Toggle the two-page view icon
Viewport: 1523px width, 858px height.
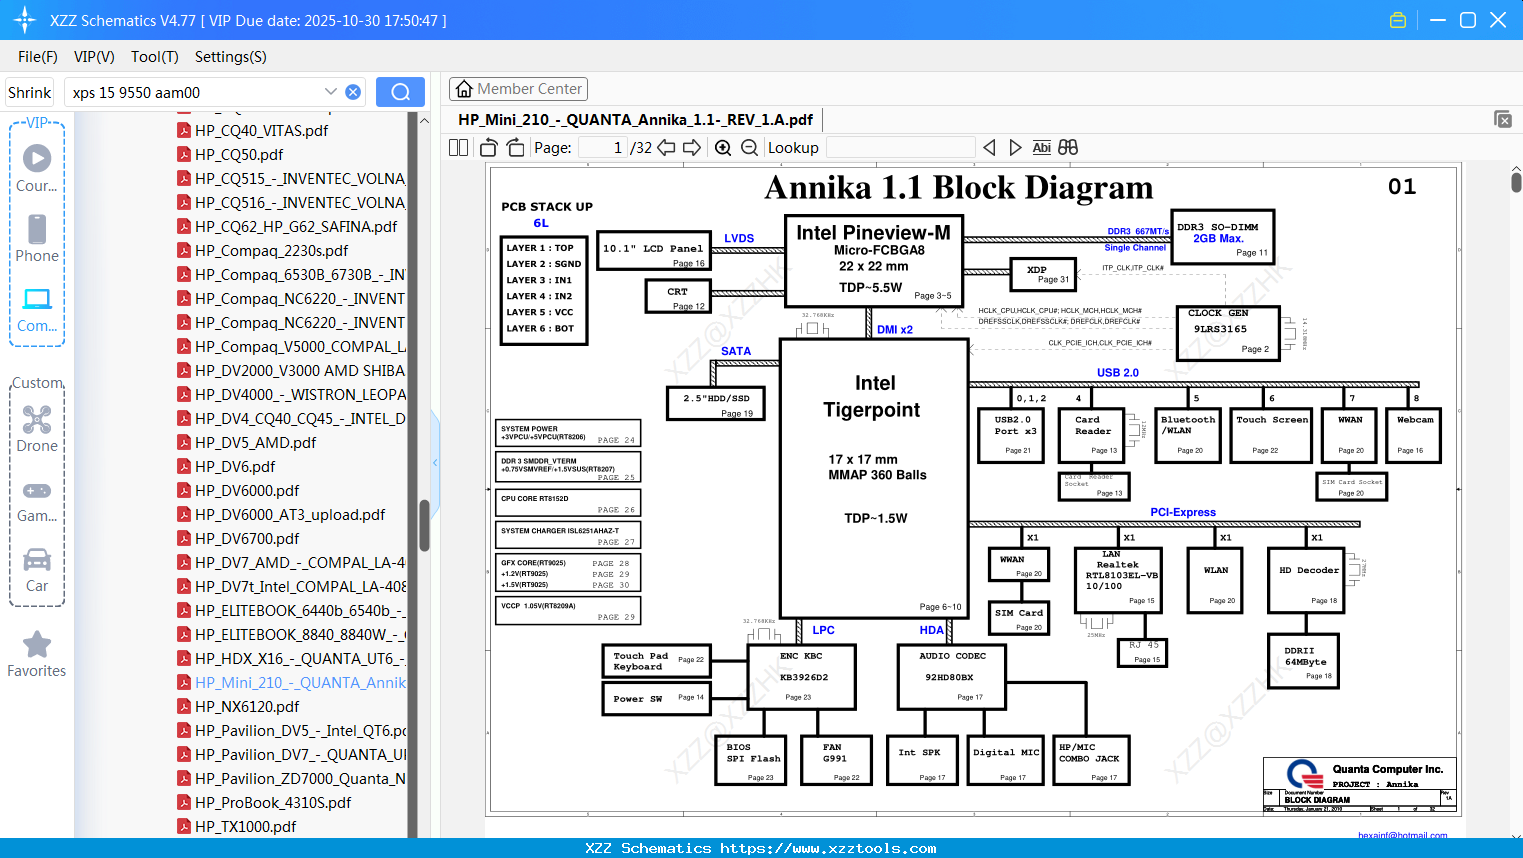coord(458,147)
